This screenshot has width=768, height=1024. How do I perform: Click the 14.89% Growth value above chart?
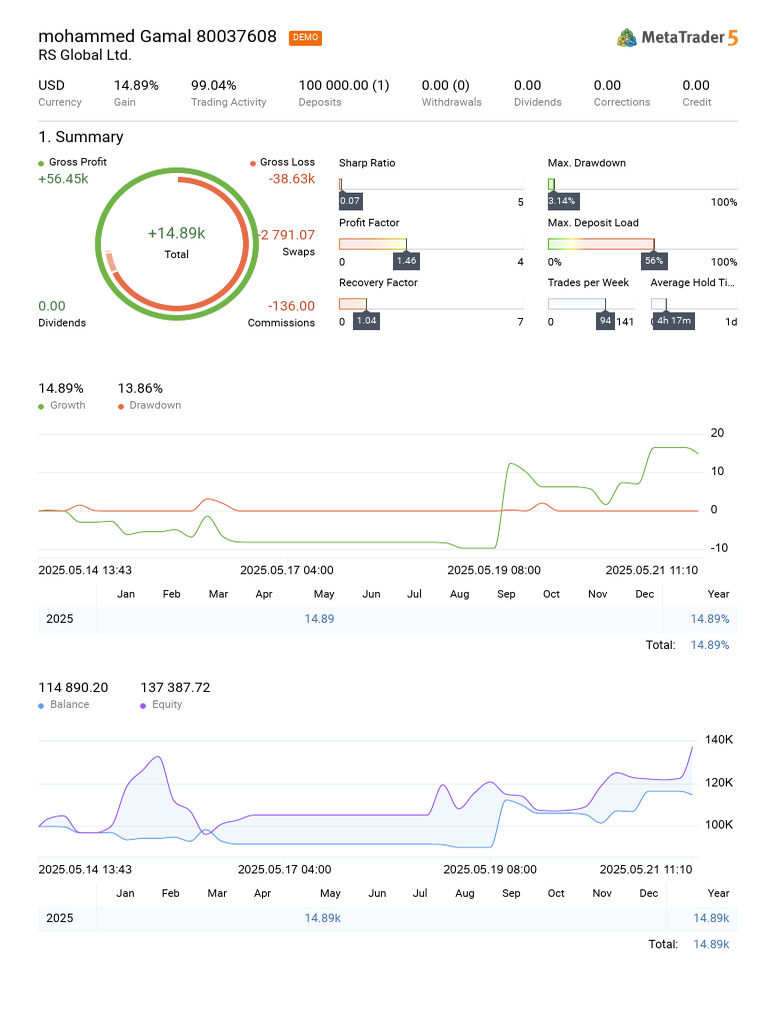point(61,389)
